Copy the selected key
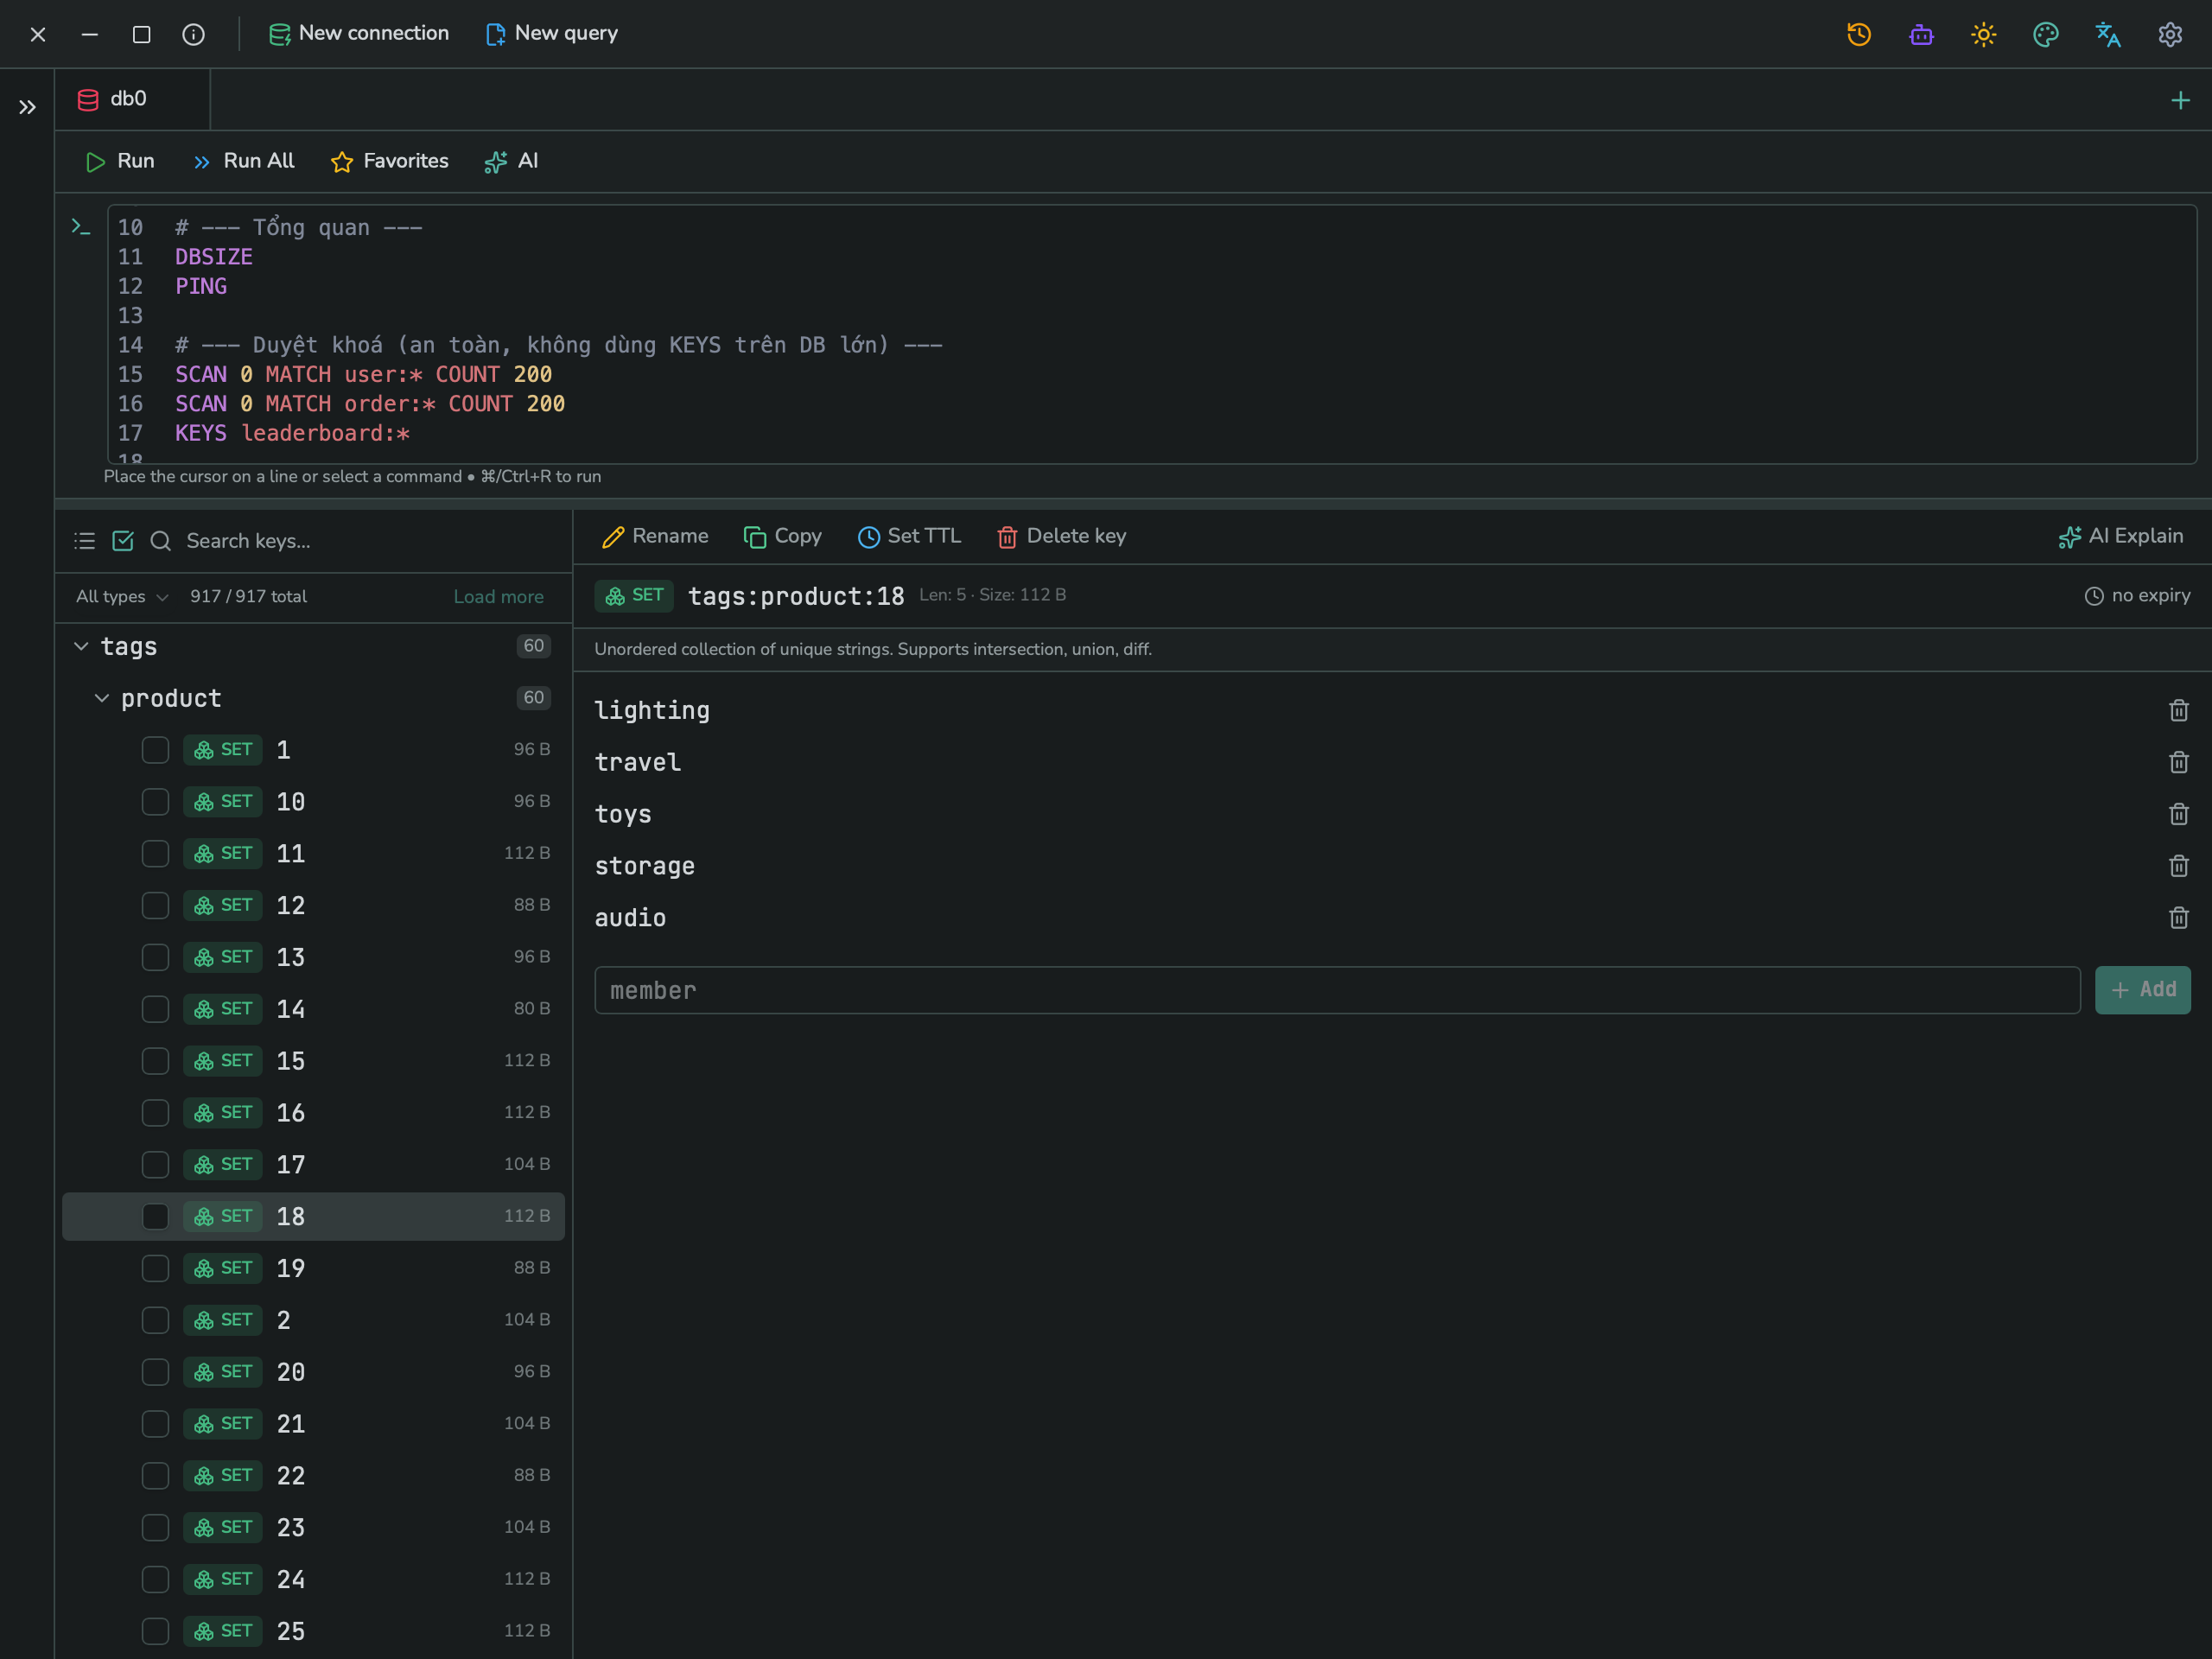Screen dimensions: 2212x1659 coord(783,537)
